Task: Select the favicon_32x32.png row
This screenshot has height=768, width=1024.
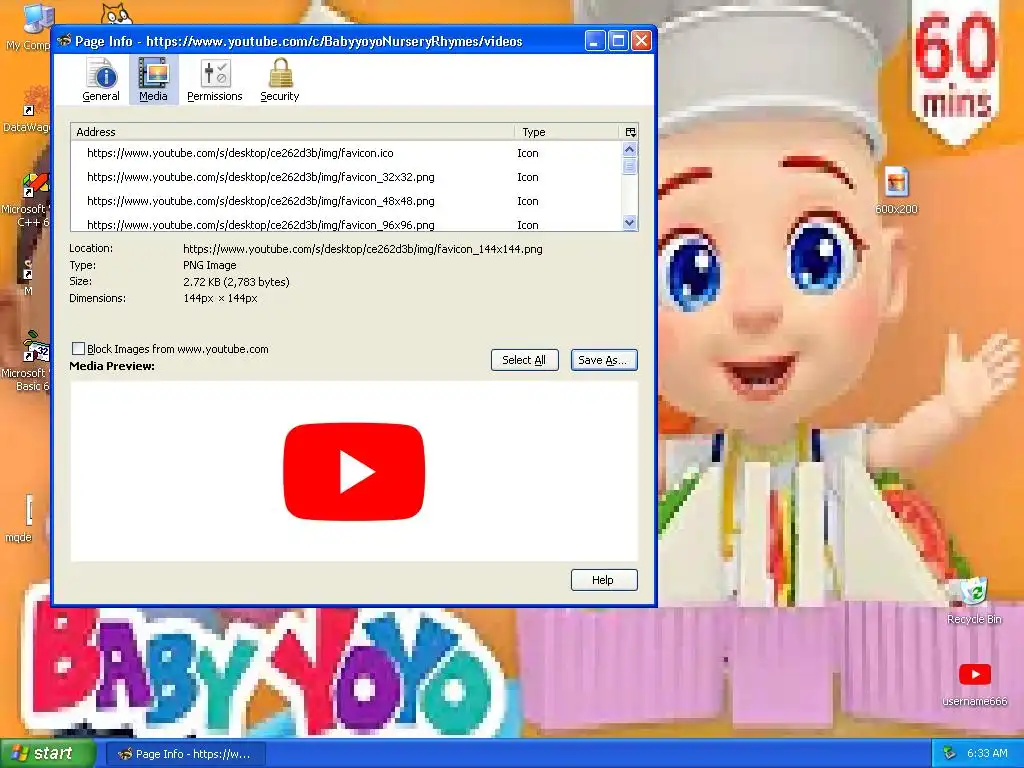Action: tap(346, 177)
